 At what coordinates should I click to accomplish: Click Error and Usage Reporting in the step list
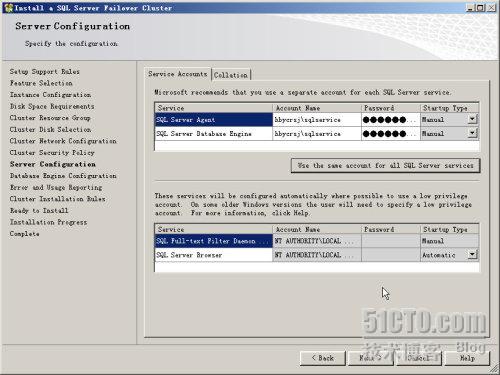pyautogui.click(x=56, y=187)
